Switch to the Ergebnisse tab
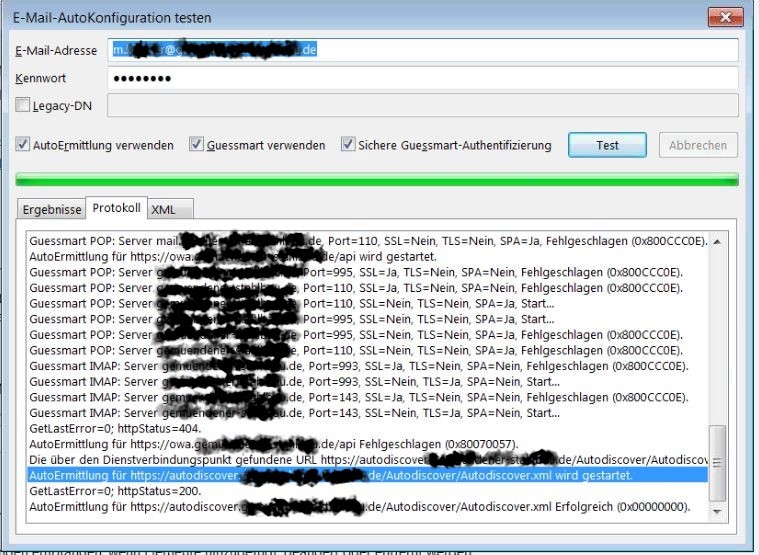 52,210
